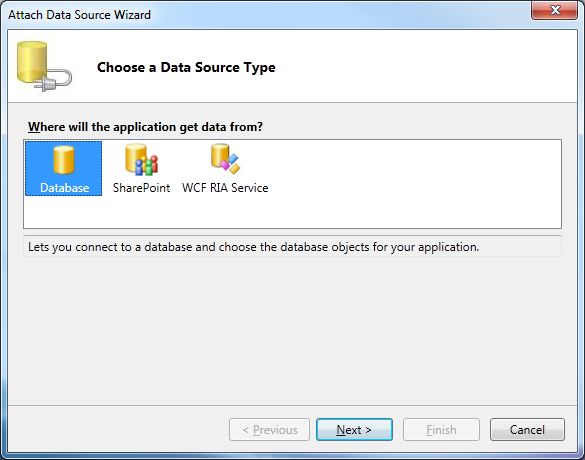Click the "Attach Data Source Wizard" title bar

[x=79, y=15]
